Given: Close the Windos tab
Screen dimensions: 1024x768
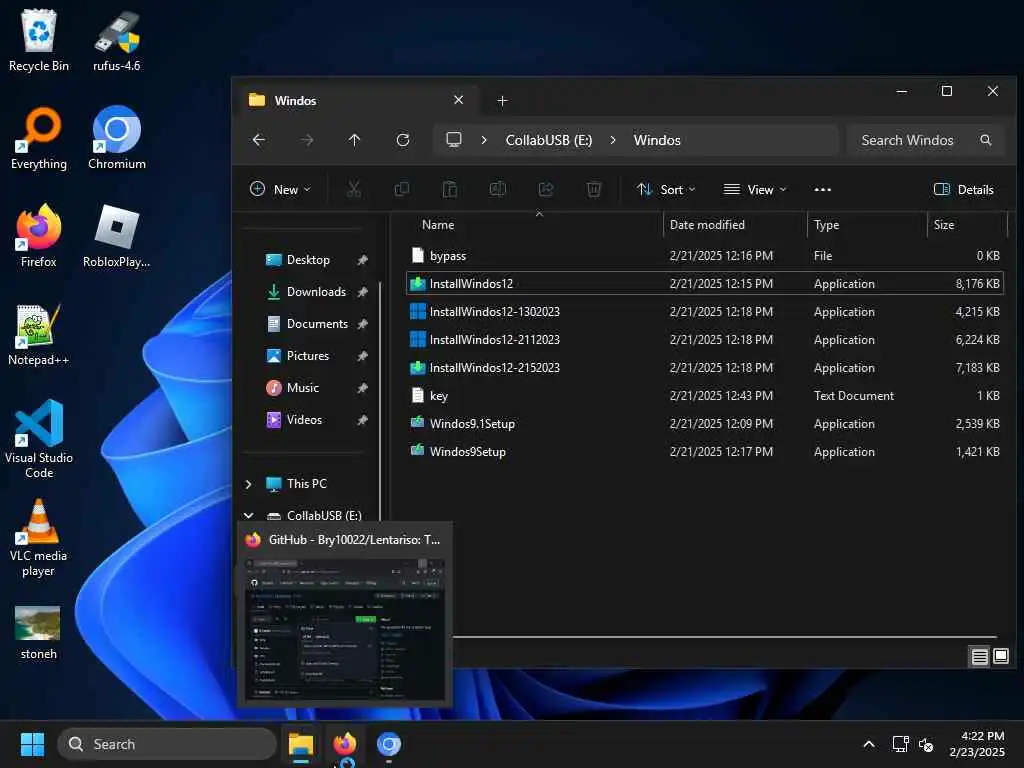Looking at the screenshot, I should pyautogui.click(x=458, y=100).
